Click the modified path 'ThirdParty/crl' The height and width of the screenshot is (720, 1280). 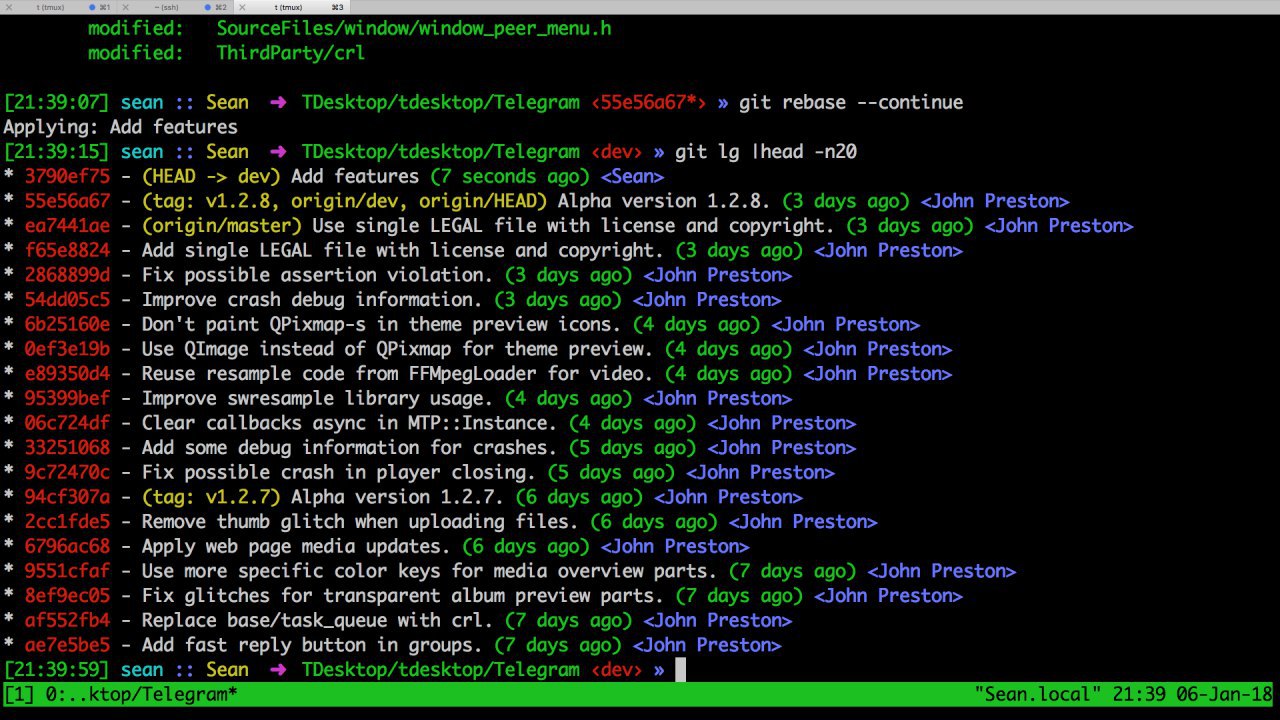pos(291,53)
